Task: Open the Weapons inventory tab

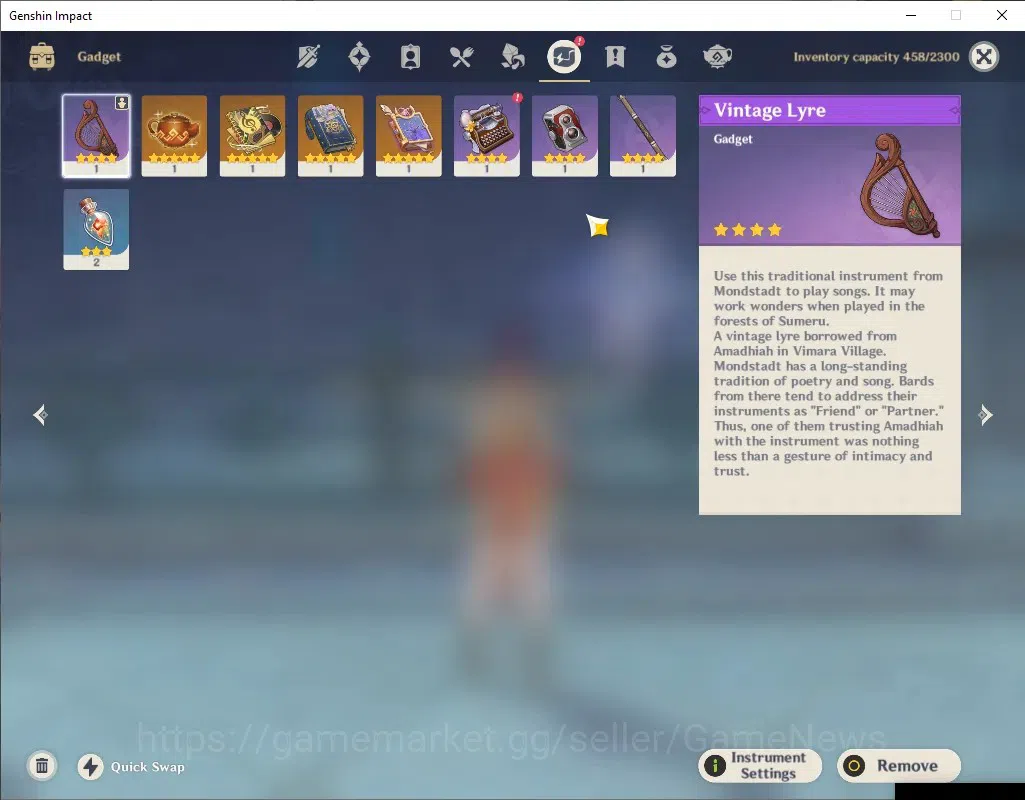Action: [308, 57]
